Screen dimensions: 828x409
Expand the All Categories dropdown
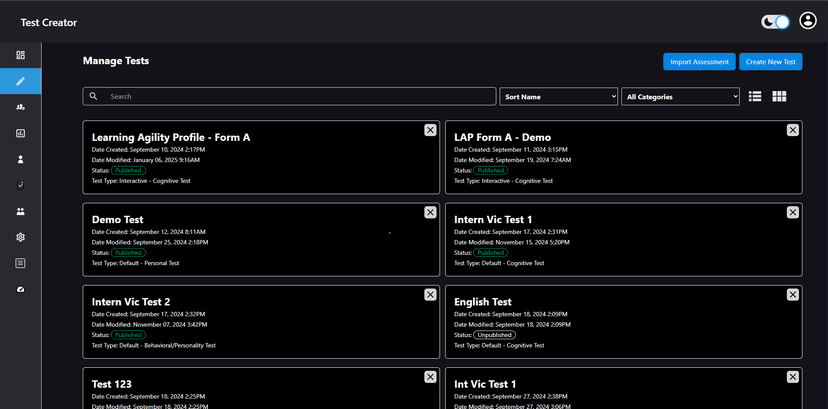click(680, 97)
